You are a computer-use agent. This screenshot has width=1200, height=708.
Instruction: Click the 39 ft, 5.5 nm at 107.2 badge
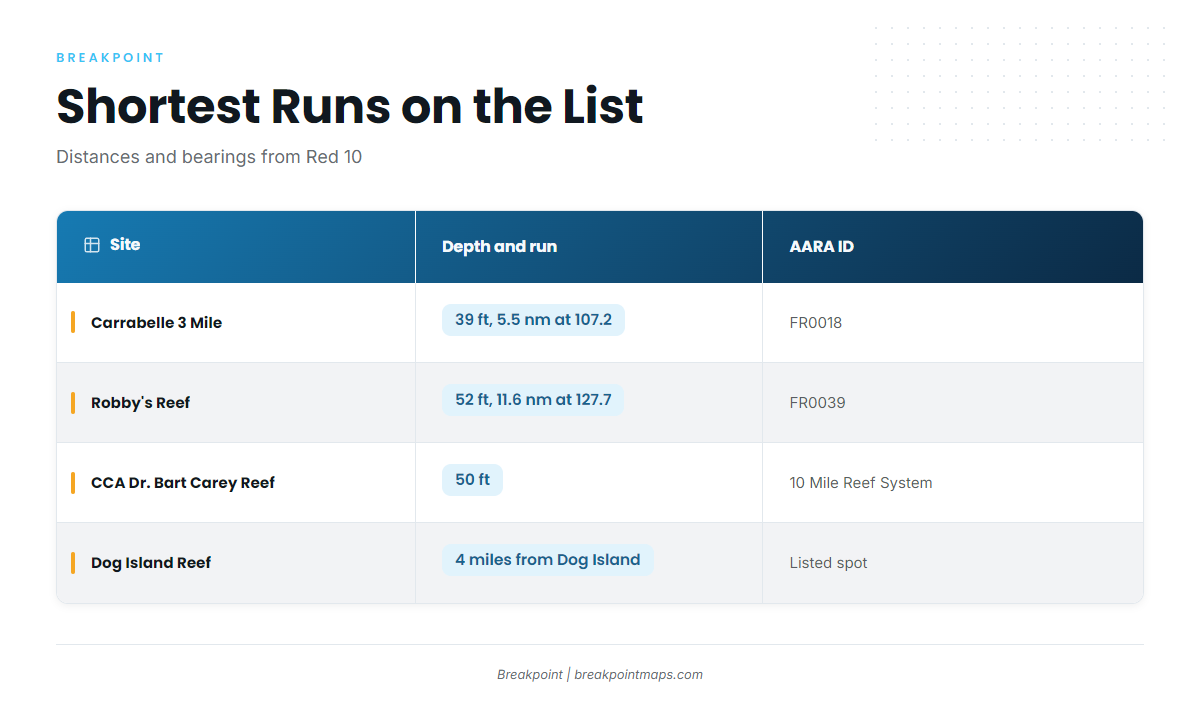(533, 320)
